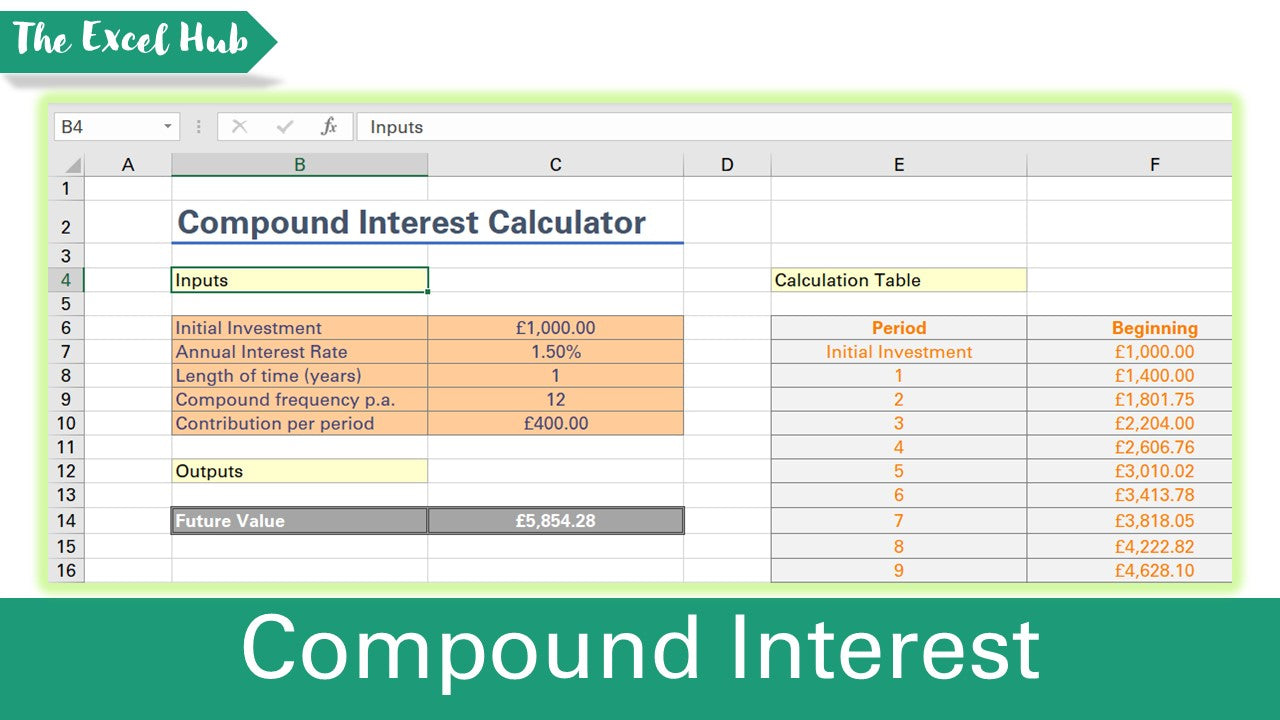This screenshot has width=1280, height=720.
Task: Click the £5,854.28 result cell
Action: (556, 520)
